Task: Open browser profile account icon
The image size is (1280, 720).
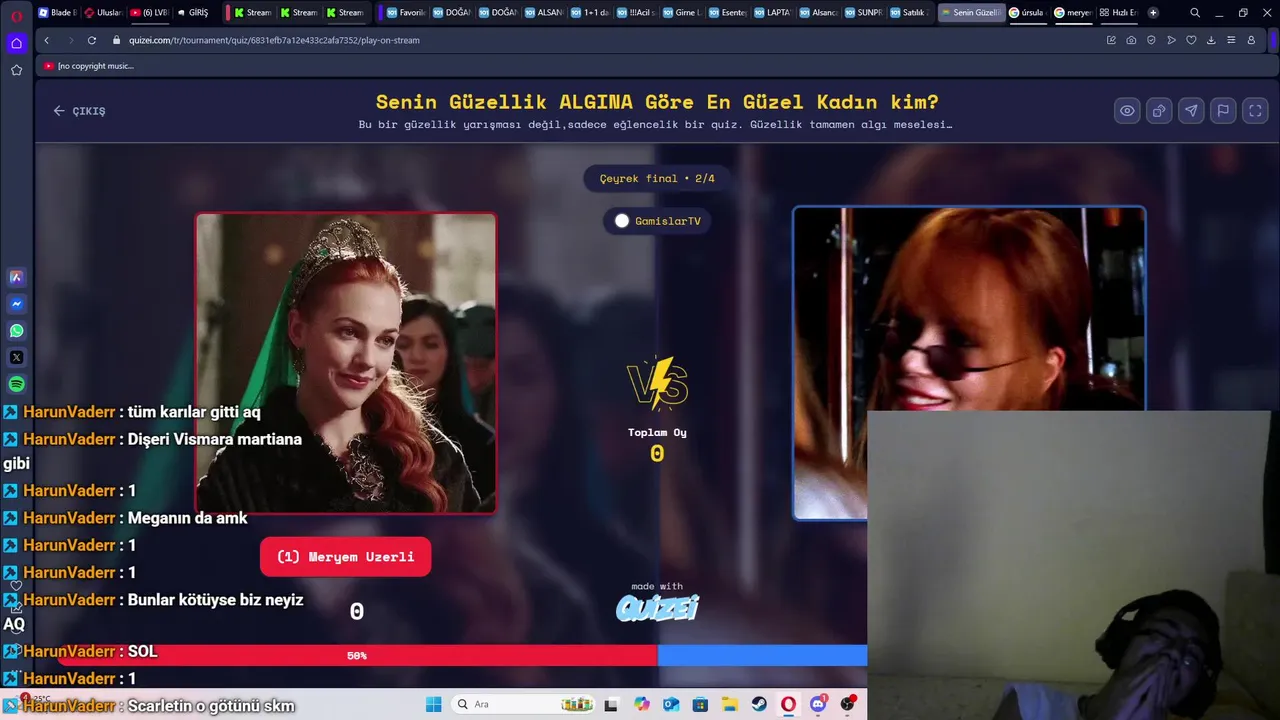Action: [1251, 40]
